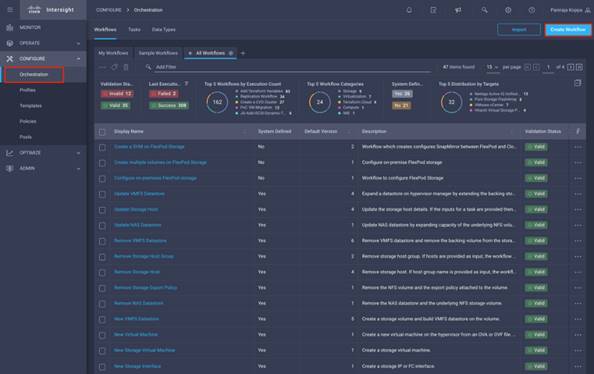Click the ADMIN sidebar icon
The height and width of the screenshot is (374, 594).
10,168
